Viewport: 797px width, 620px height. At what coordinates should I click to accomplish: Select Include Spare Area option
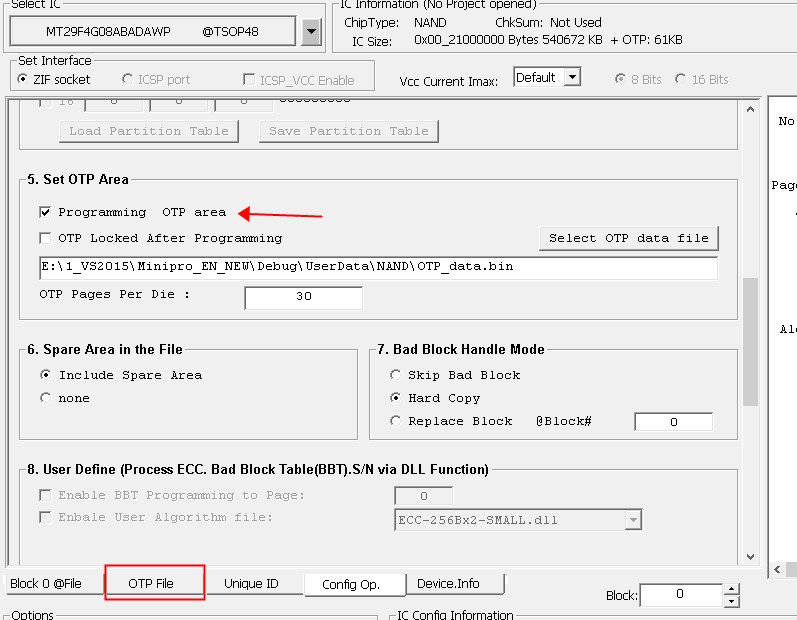(x=45, y=375)
